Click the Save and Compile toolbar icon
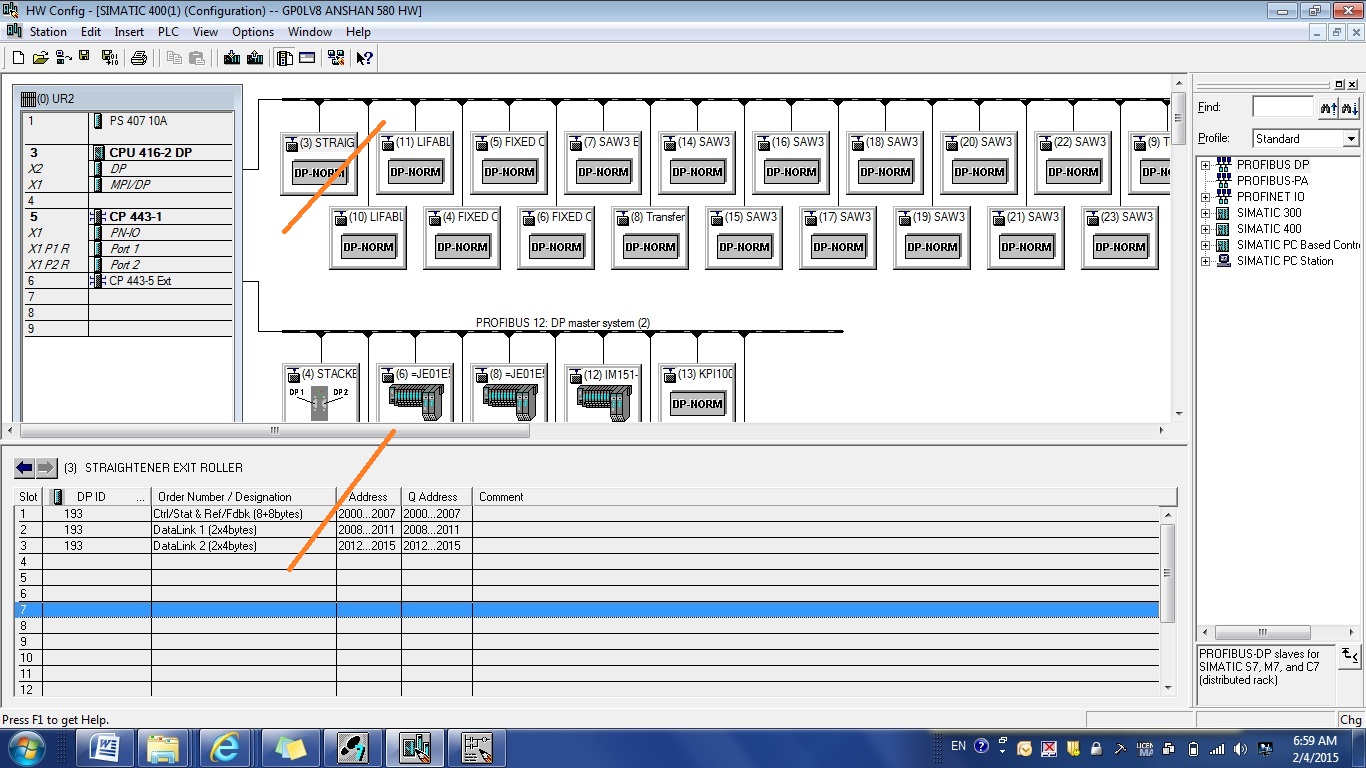 tap(109, 58)
